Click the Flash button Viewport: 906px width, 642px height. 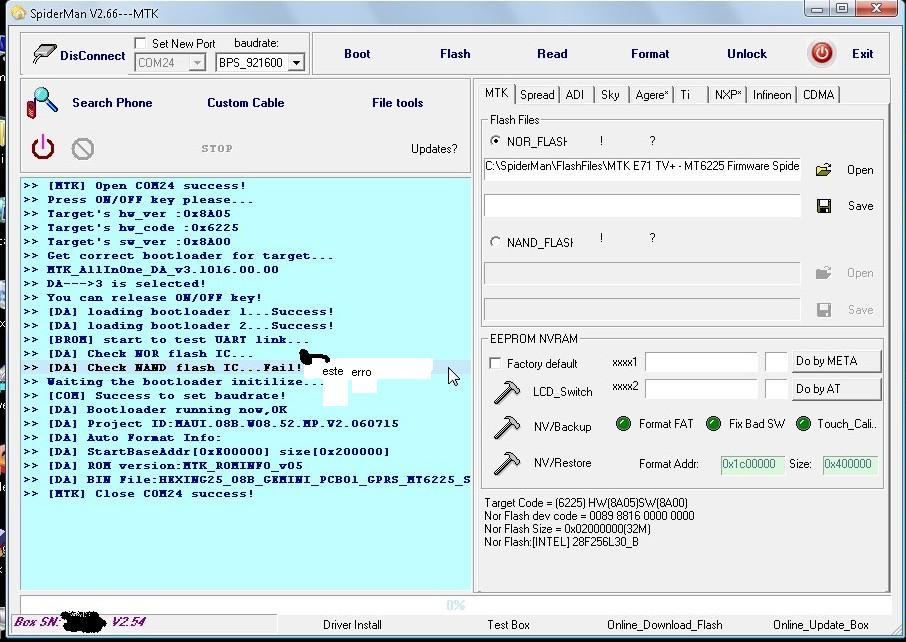click(x=455, y=54)
